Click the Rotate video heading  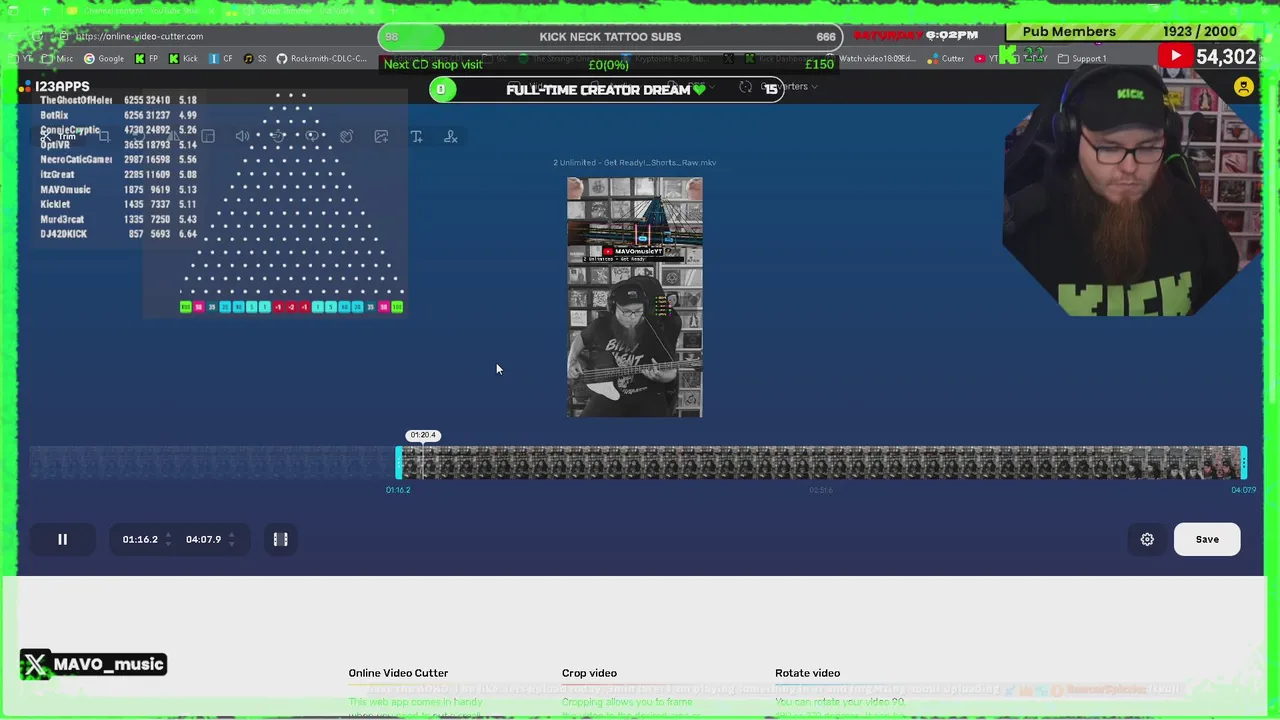coord(807,673)
